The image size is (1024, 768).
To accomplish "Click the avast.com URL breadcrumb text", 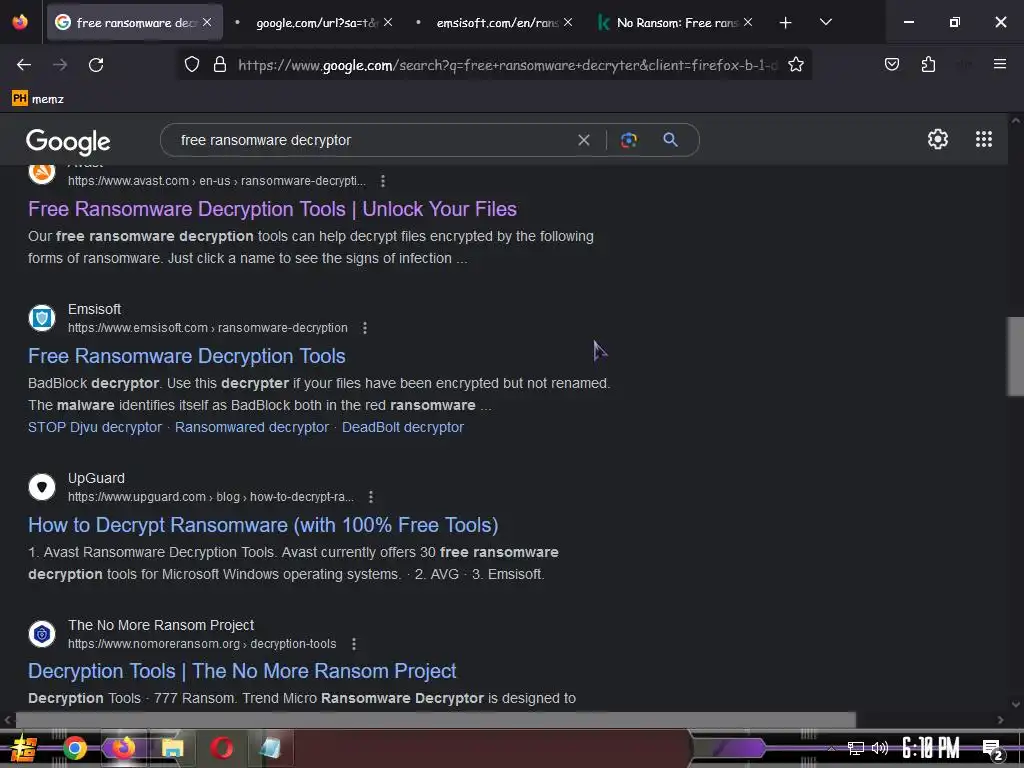I will click(x=217, y=181).
